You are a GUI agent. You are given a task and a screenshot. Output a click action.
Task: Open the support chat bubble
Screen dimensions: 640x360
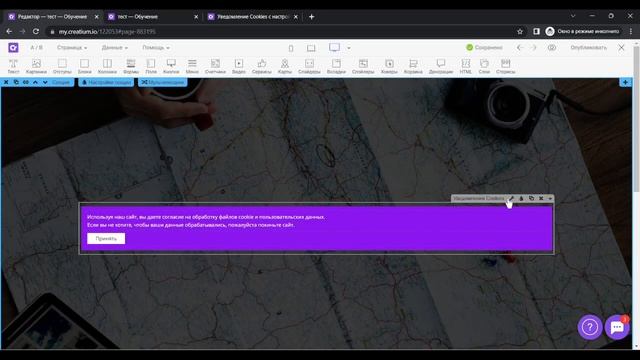[617, 327]
